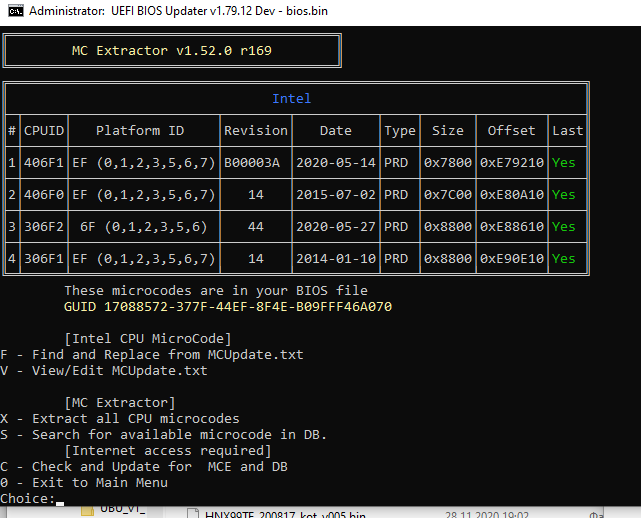Click 'These microcodes are in your BIOS file'

click(216, 291)
